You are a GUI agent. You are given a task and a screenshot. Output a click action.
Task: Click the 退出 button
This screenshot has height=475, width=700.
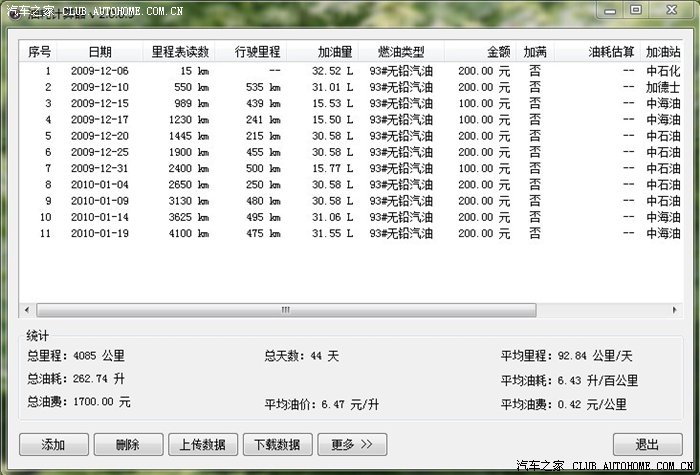click(x=647, y=444)
